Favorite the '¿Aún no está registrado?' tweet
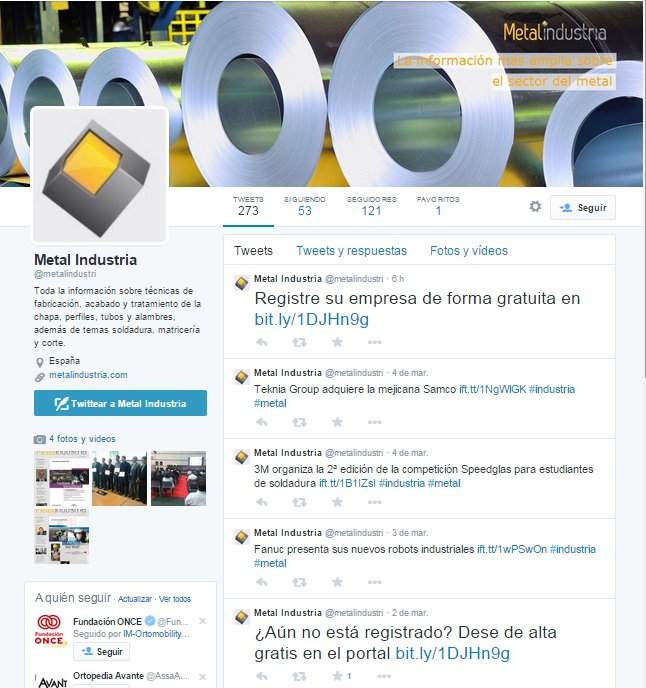The width and height of the screenshot is (646, 688). point(337,676)
